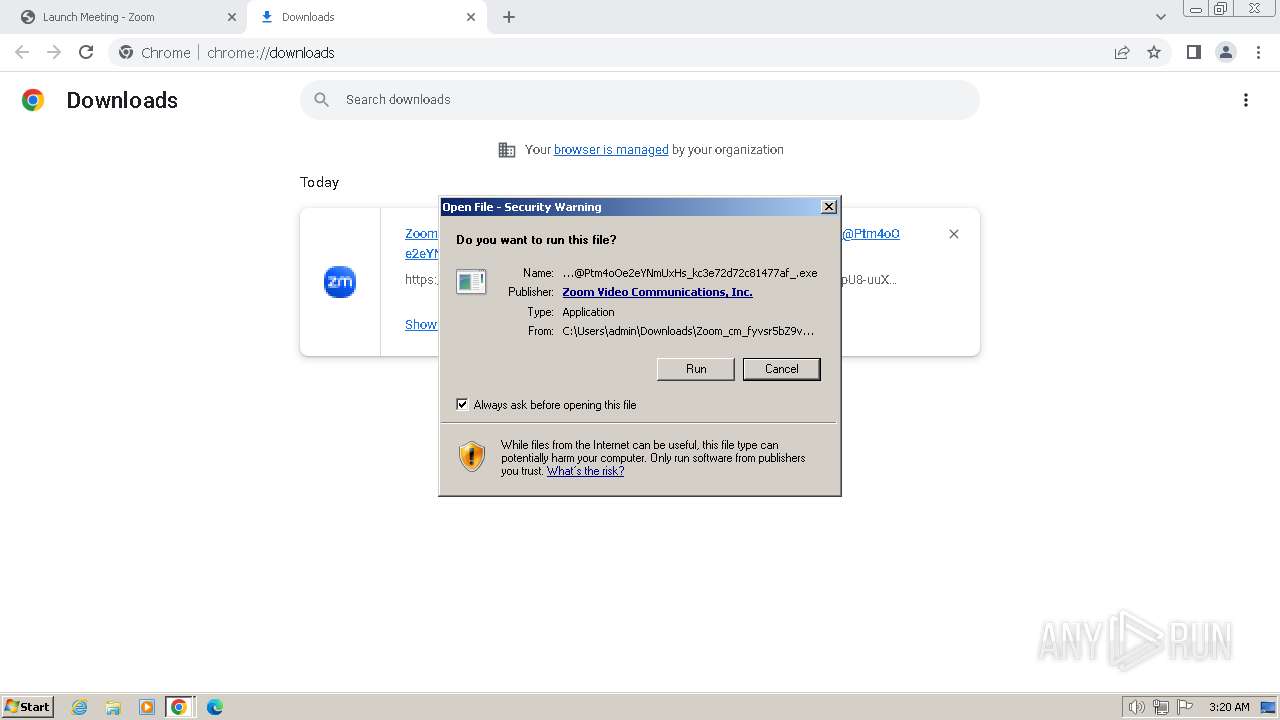The image size is (1280, 720).
Task: Open the Action Center flag icon
Action: 1185,707
